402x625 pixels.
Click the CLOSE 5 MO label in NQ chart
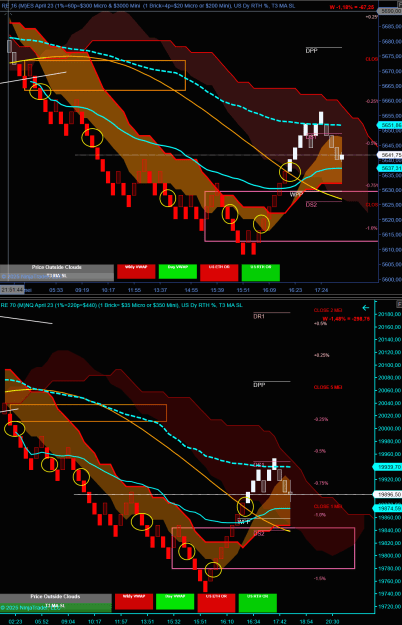pos(328,387)
